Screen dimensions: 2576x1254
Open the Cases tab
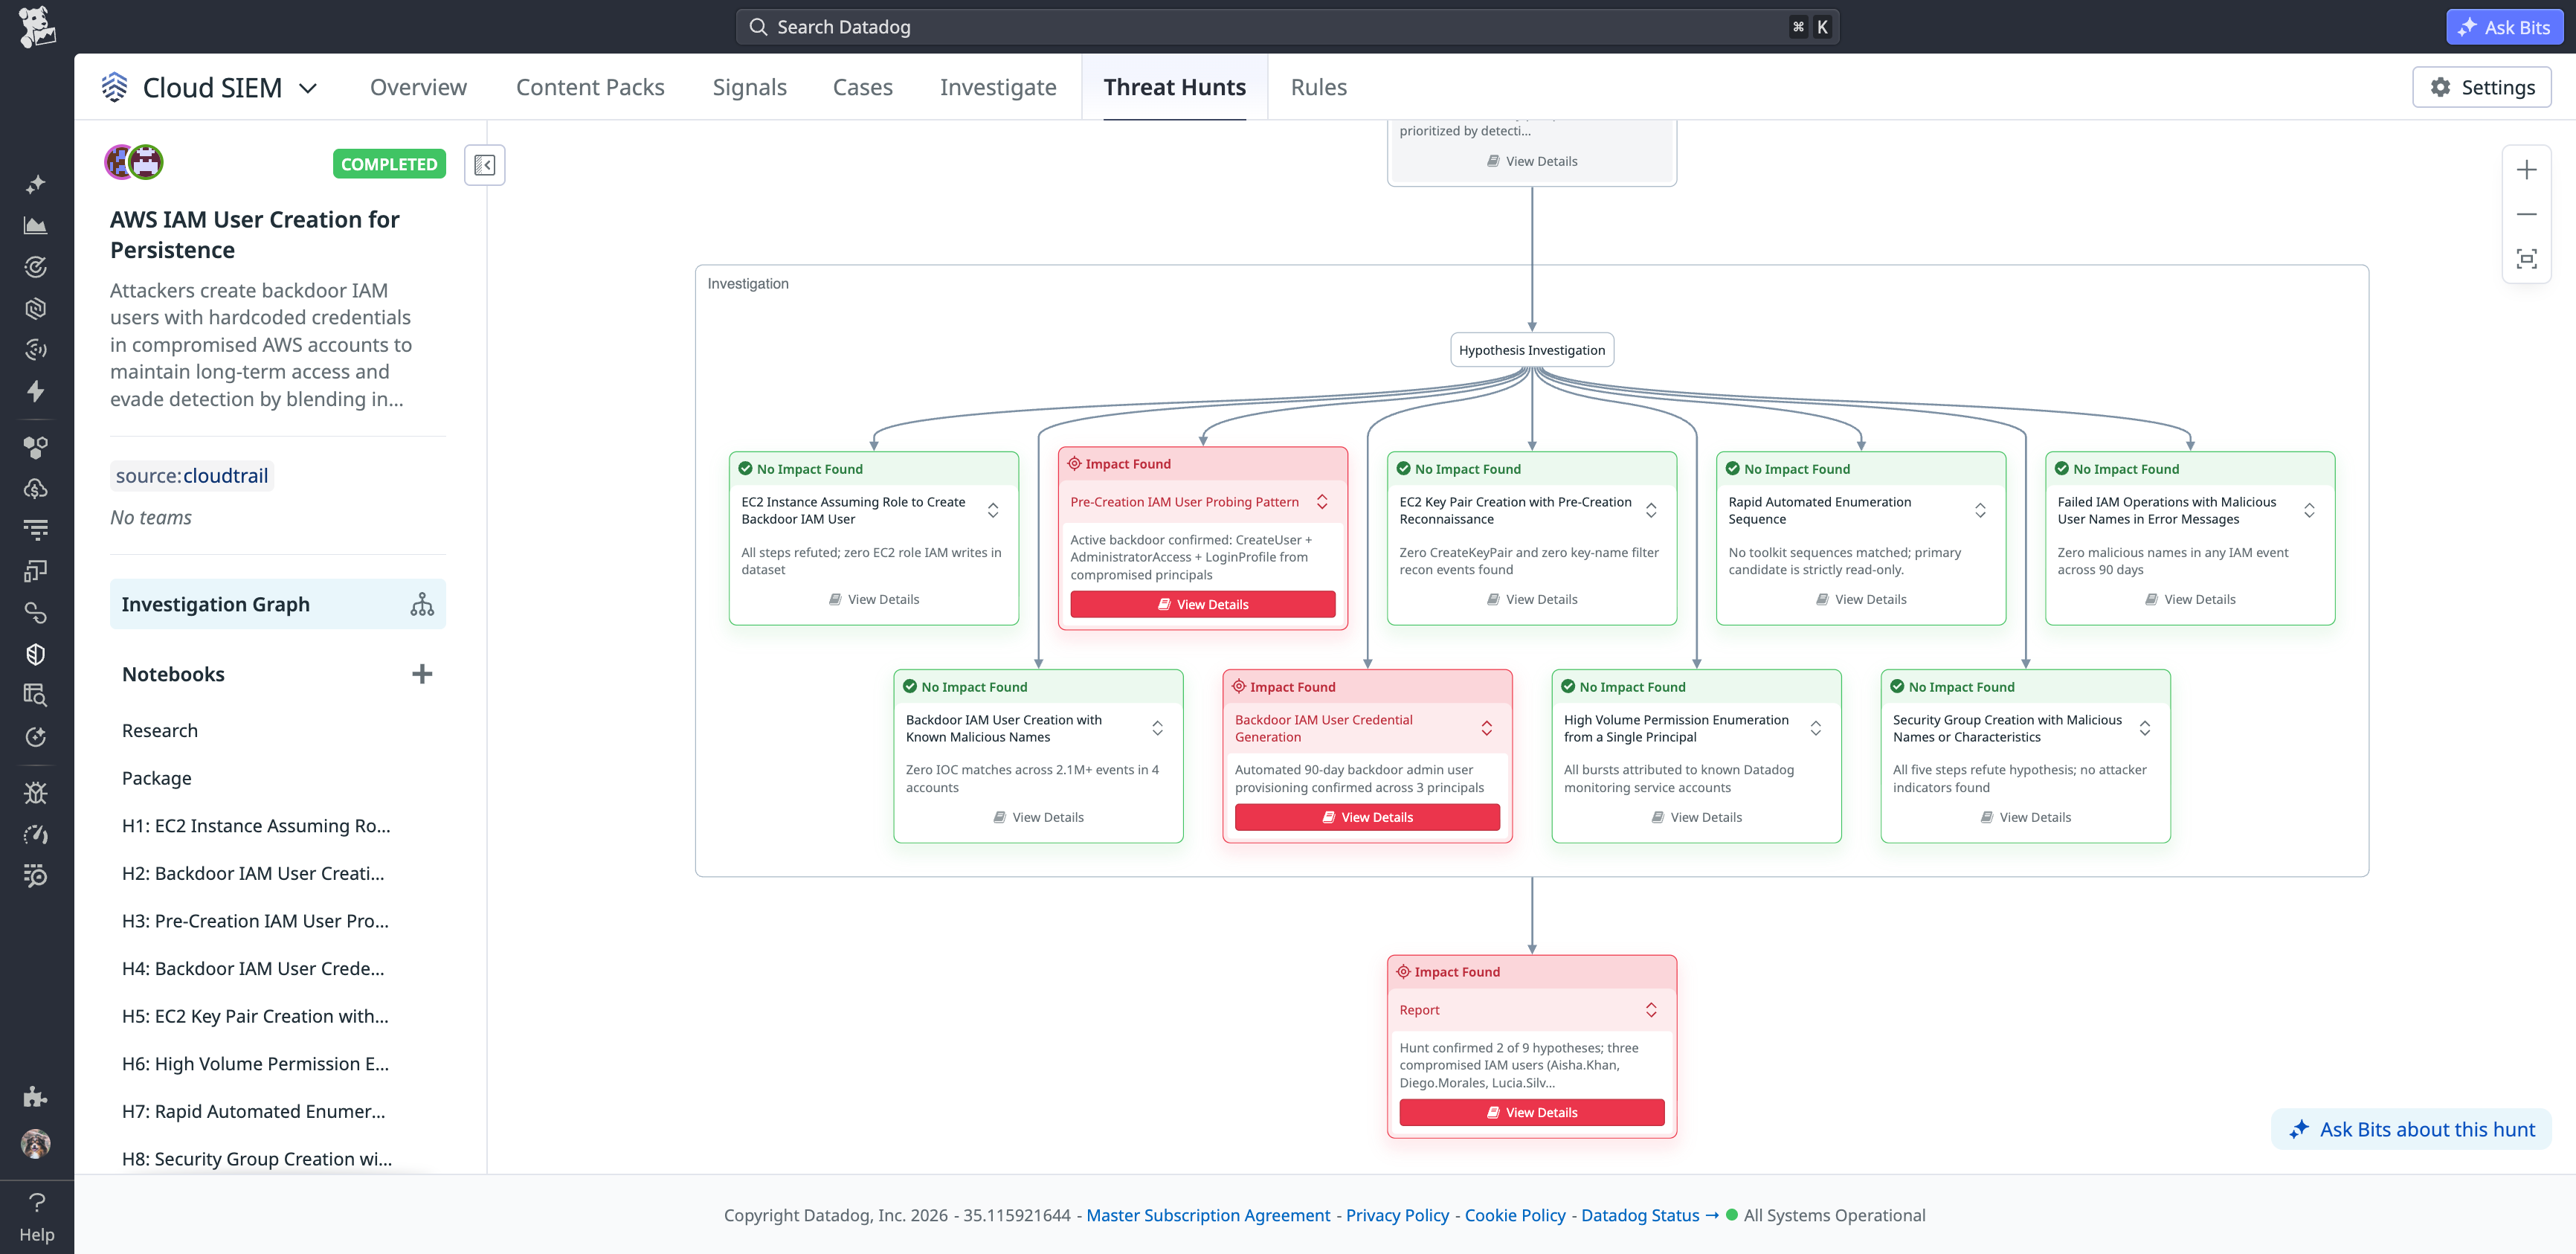(x=862, y=87)
